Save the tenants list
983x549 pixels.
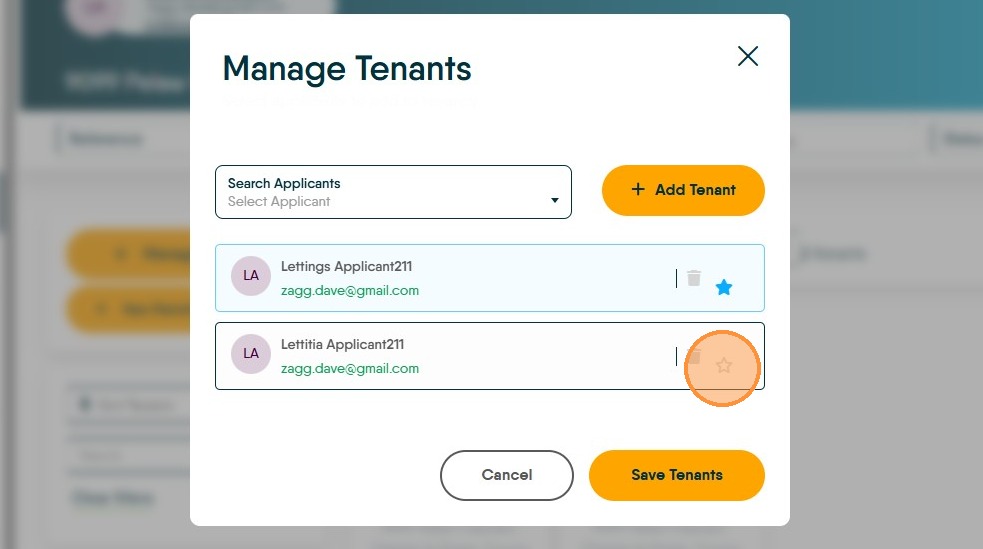point(677,475)
